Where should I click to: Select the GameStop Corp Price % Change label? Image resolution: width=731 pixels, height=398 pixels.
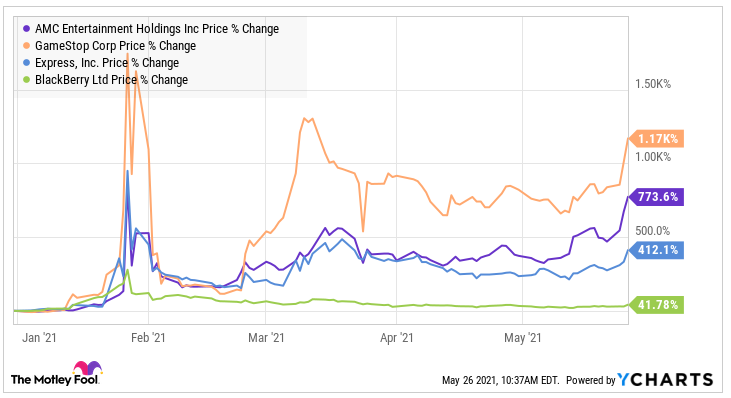[116, 46]
